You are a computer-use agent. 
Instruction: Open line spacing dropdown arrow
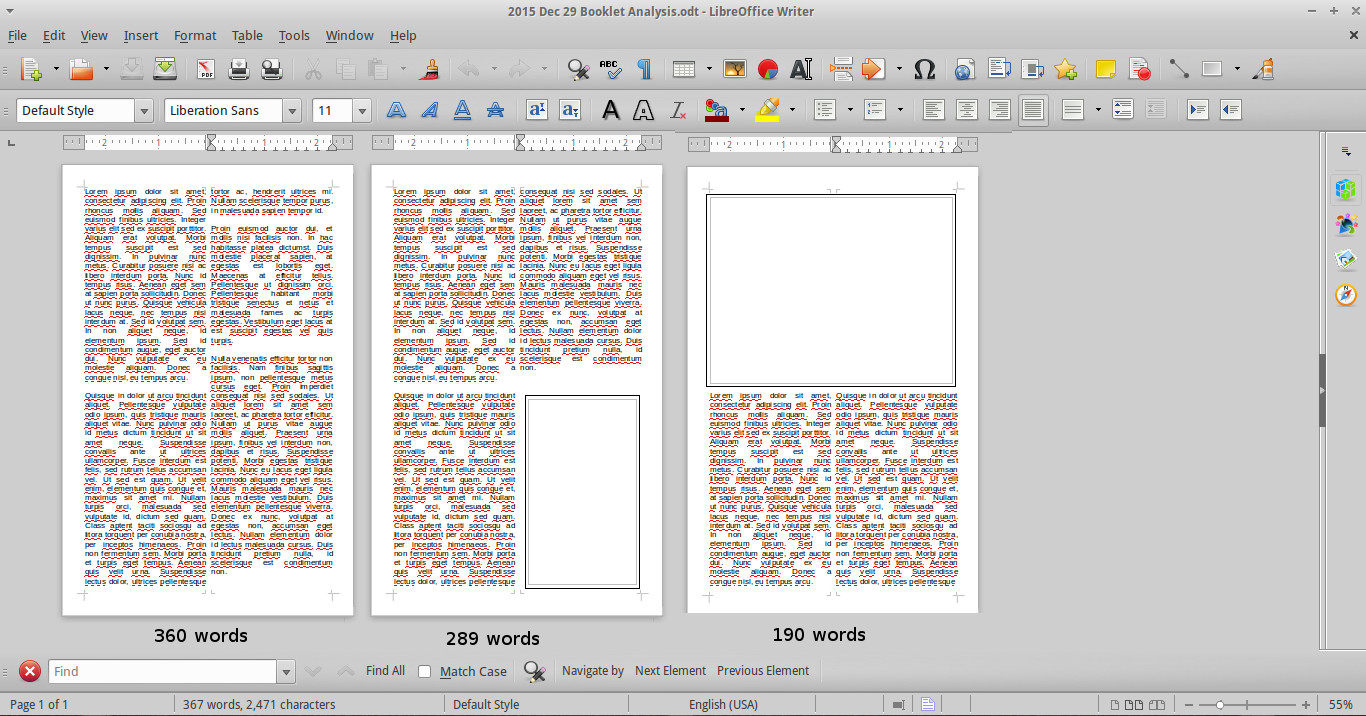[x=1098, y=110]
